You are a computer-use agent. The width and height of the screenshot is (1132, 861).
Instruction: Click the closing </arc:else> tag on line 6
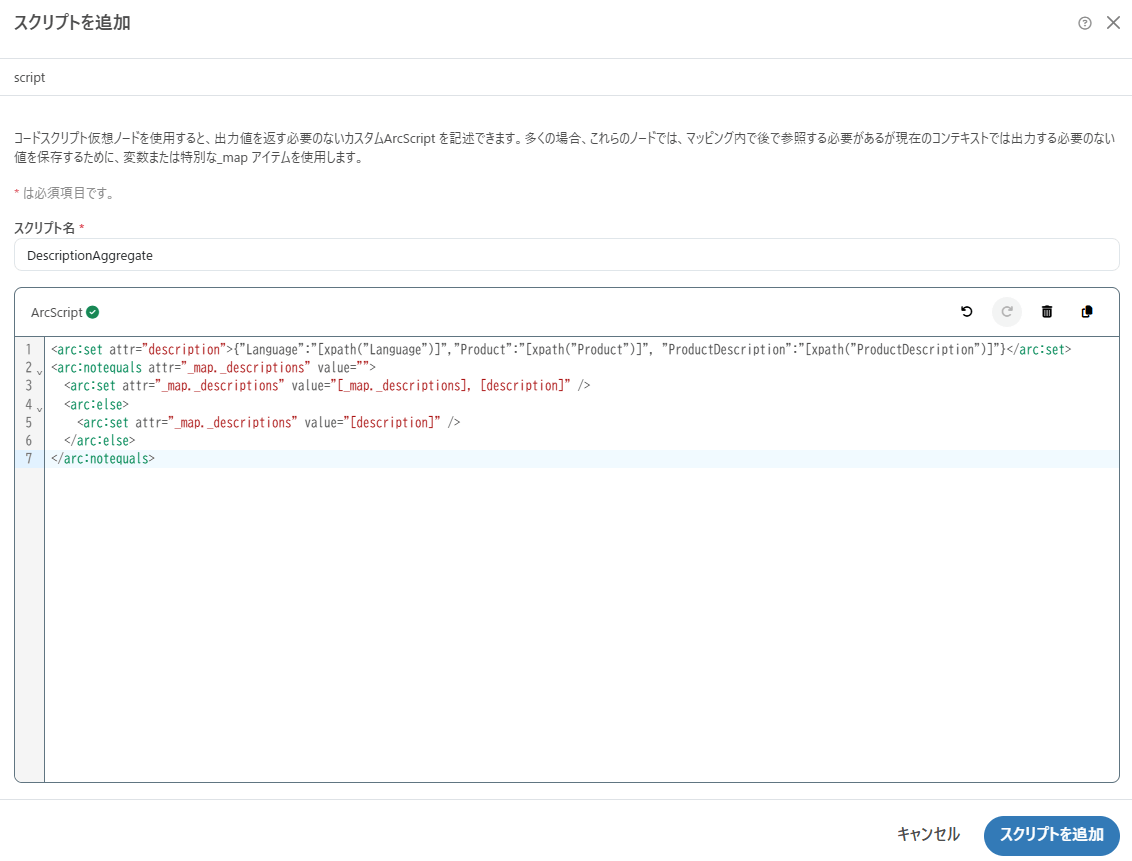(x=100, y=440)
